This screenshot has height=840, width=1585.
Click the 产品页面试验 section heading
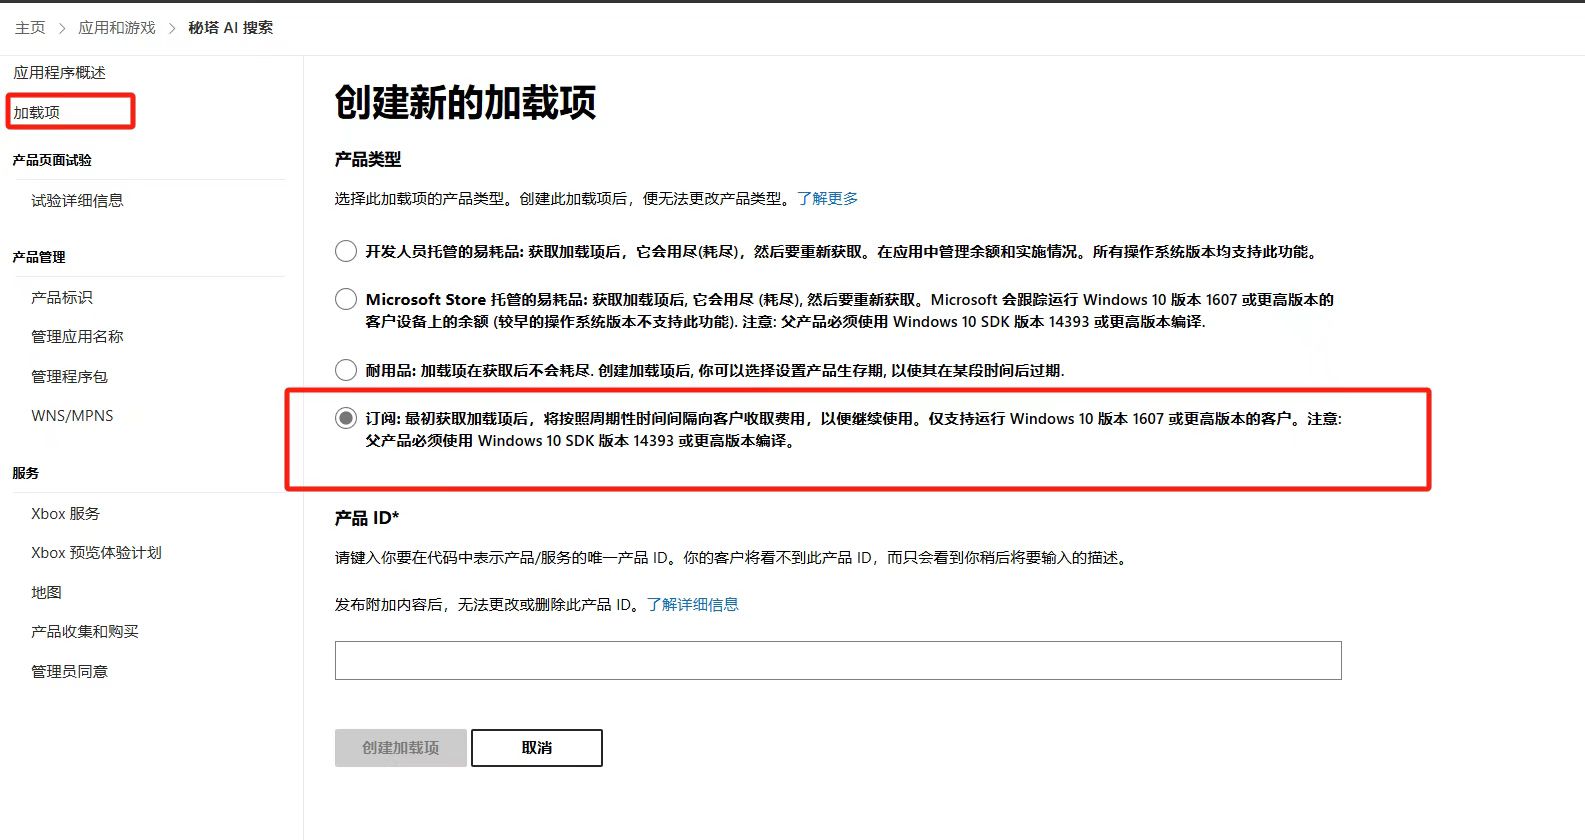coord(52,160)
